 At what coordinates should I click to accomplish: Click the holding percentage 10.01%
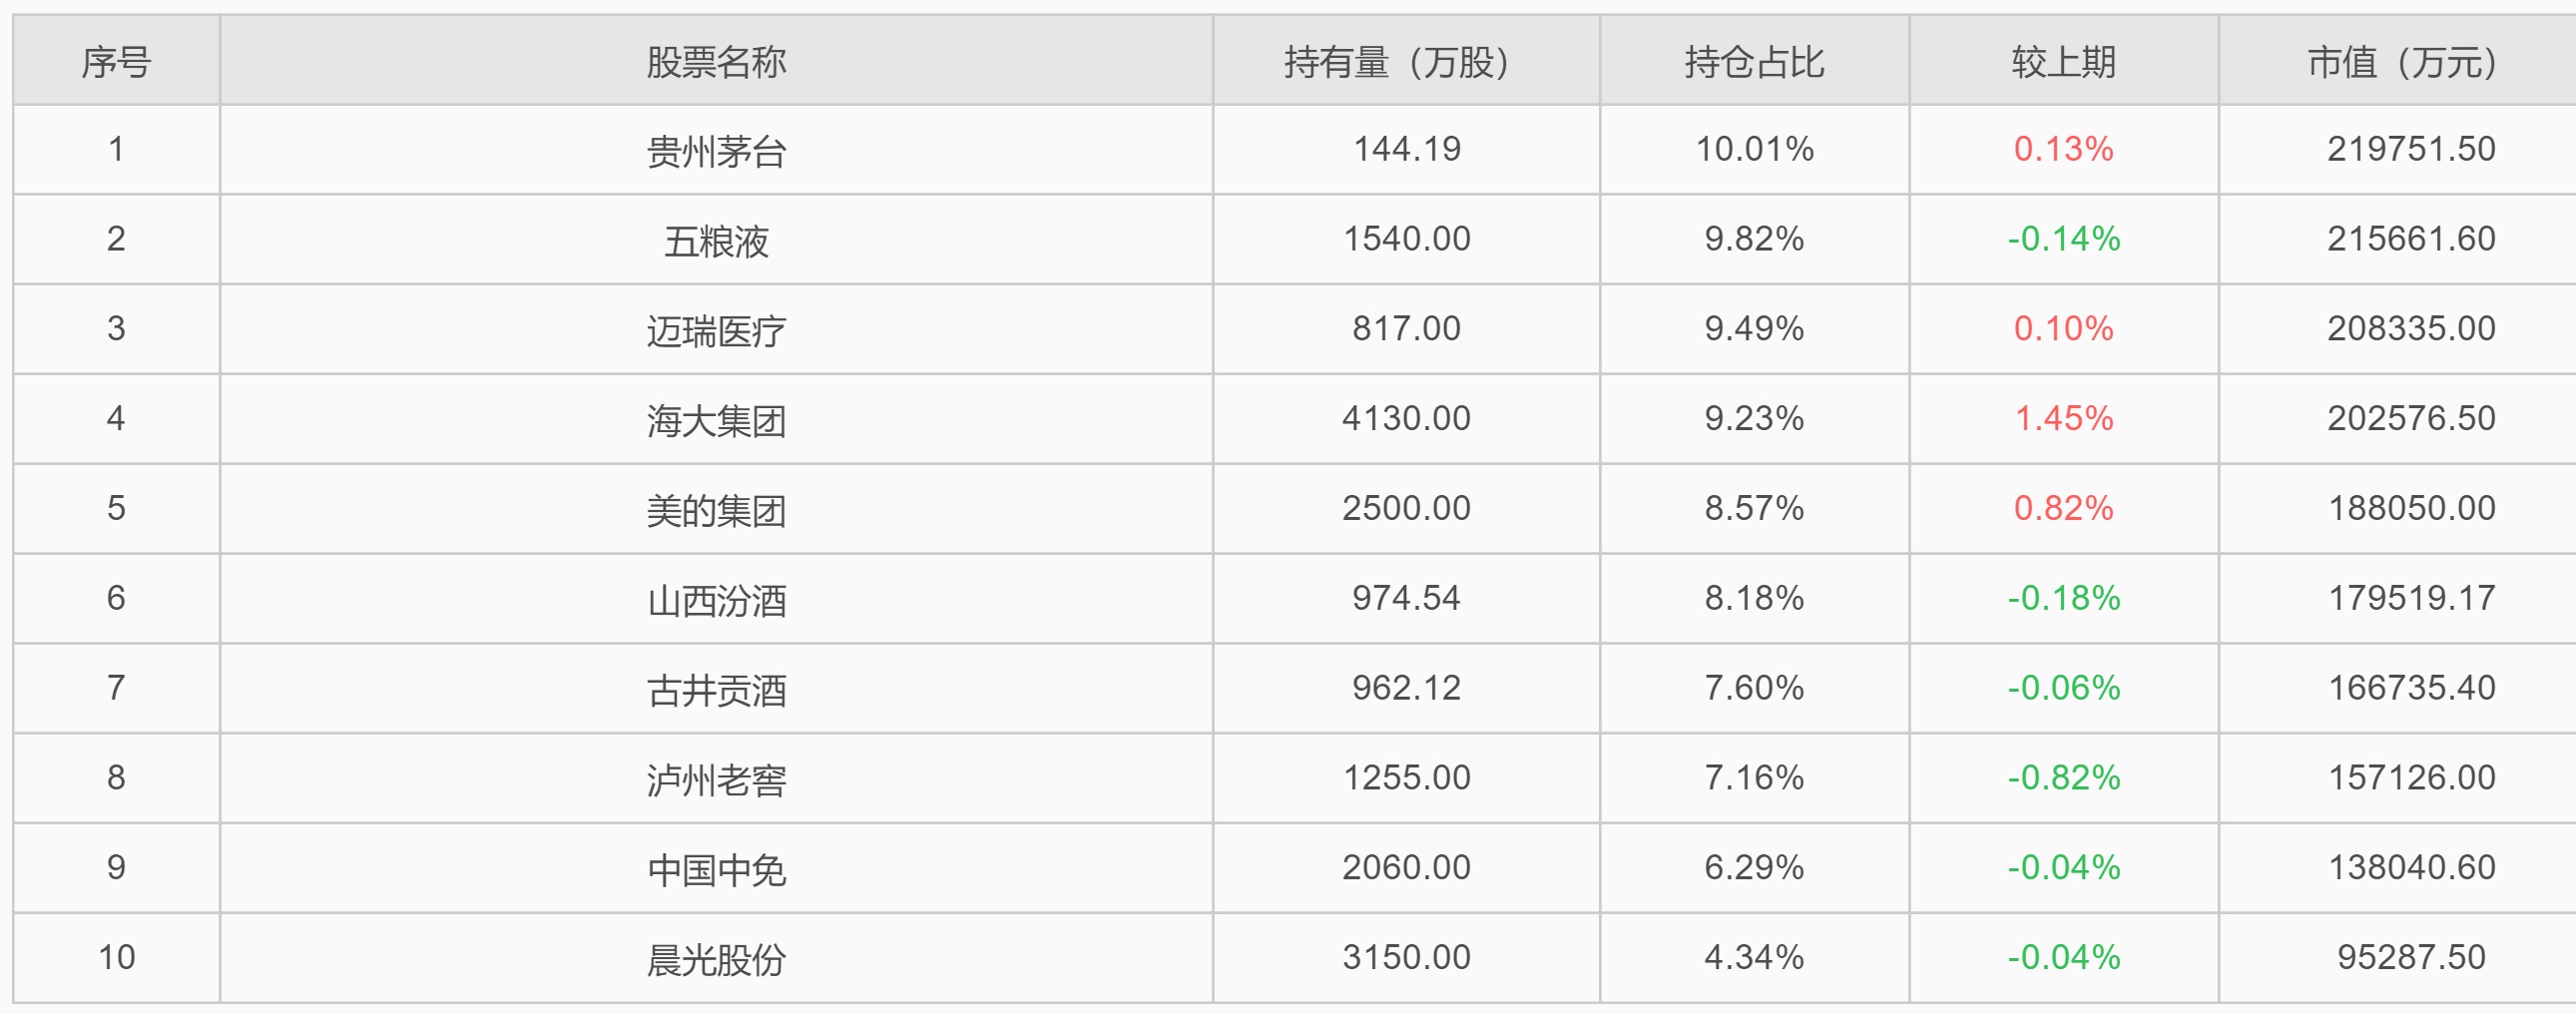click(x=1754, y=149)
